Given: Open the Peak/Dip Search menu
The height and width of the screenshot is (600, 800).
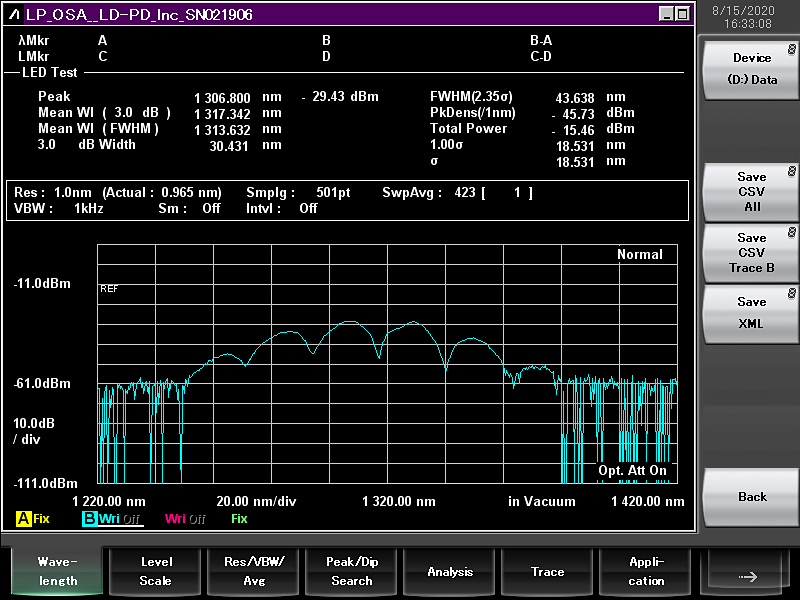Looking at the screenshot, I should [352, 572].
